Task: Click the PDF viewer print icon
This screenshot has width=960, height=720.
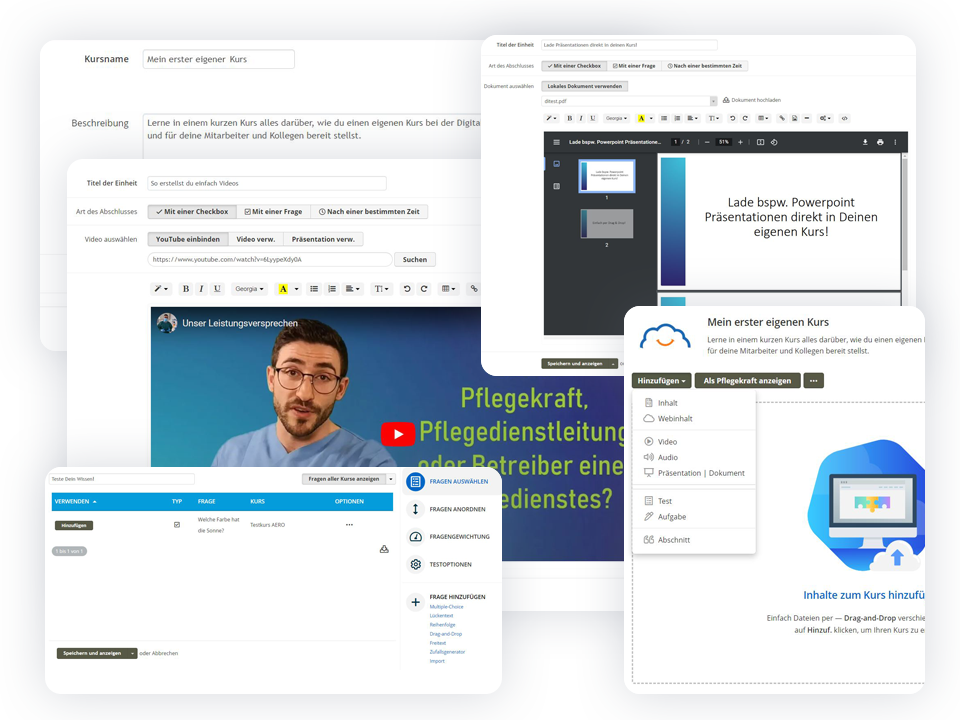Action: (x=880, y=142)
